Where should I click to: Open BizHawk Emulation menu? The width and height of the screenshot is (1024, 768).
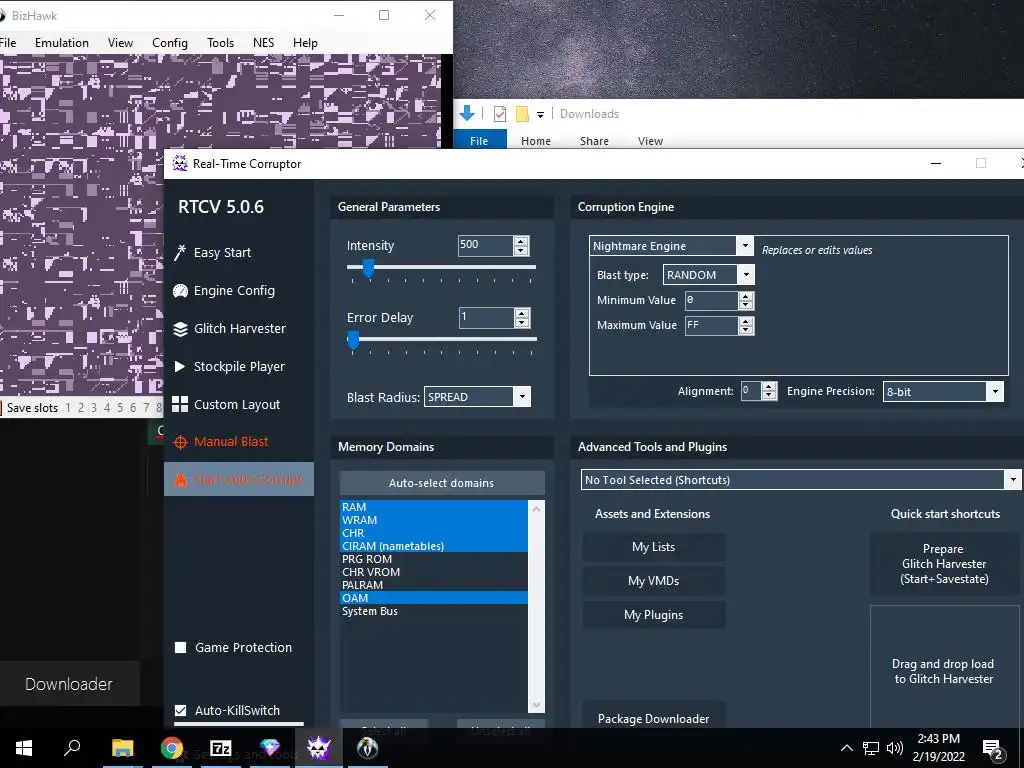pyautogui.click(x=61, y=43)
